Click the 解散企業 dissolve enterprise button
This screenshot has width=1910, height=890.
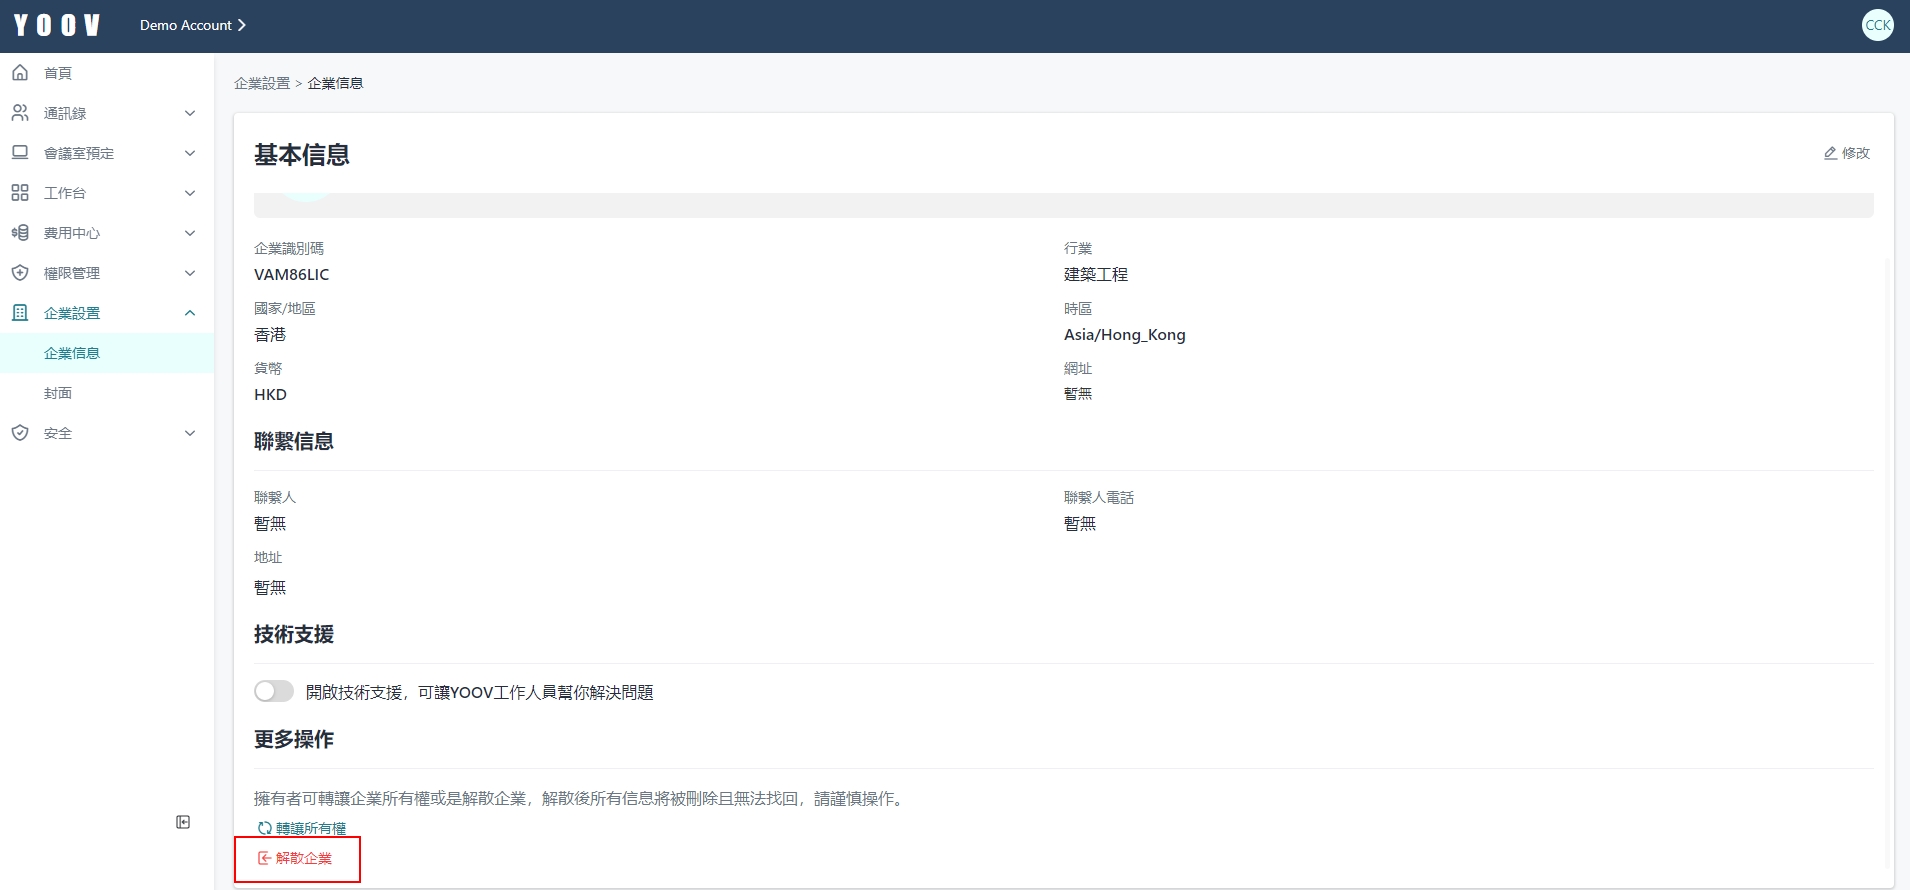296,859
